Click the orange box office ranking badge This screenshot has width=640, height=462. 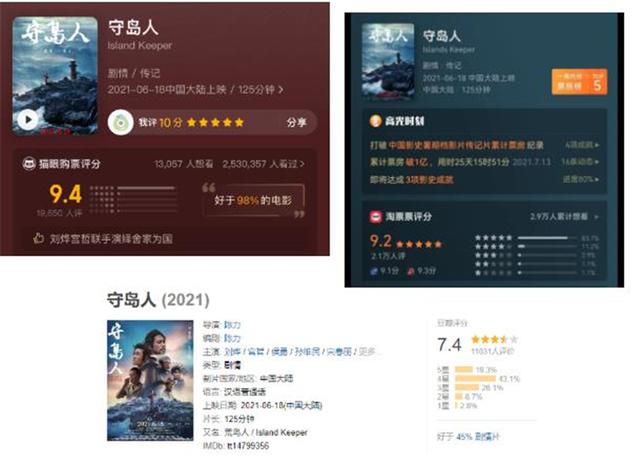tap(579, 82)
